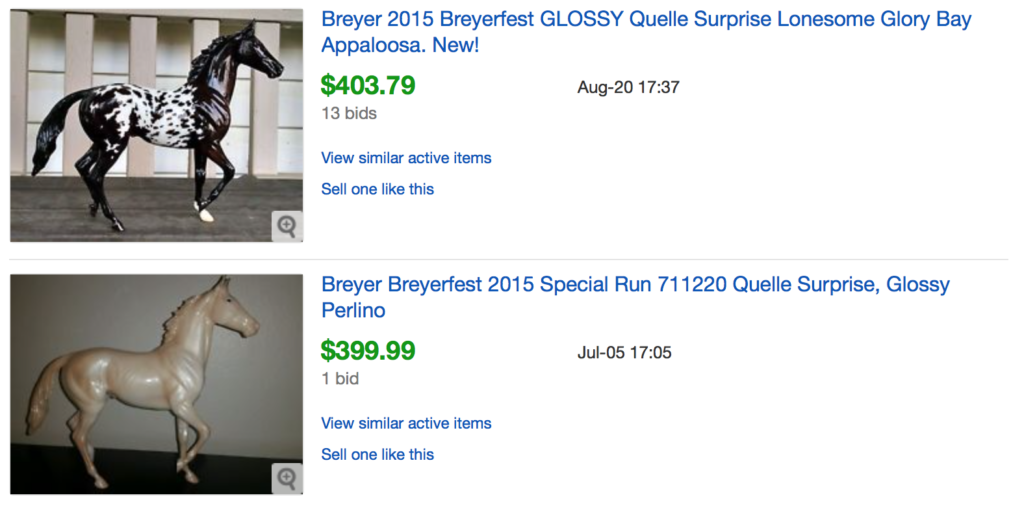Click the $403.79 sold price
The height and width of the screenshot is (506, 1024).
tap(368, 86)
